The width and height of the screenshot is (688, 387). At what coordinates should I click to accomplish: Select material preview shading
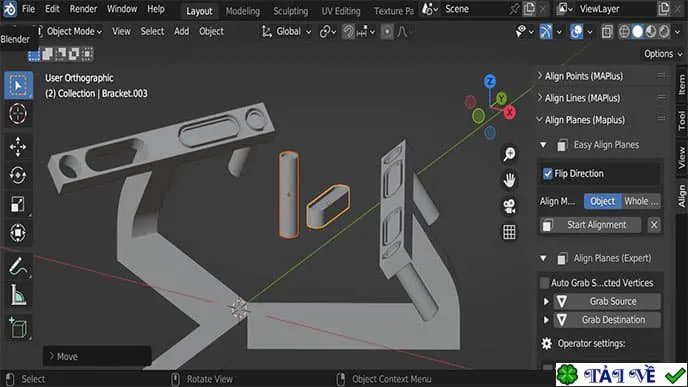(651, 32)
